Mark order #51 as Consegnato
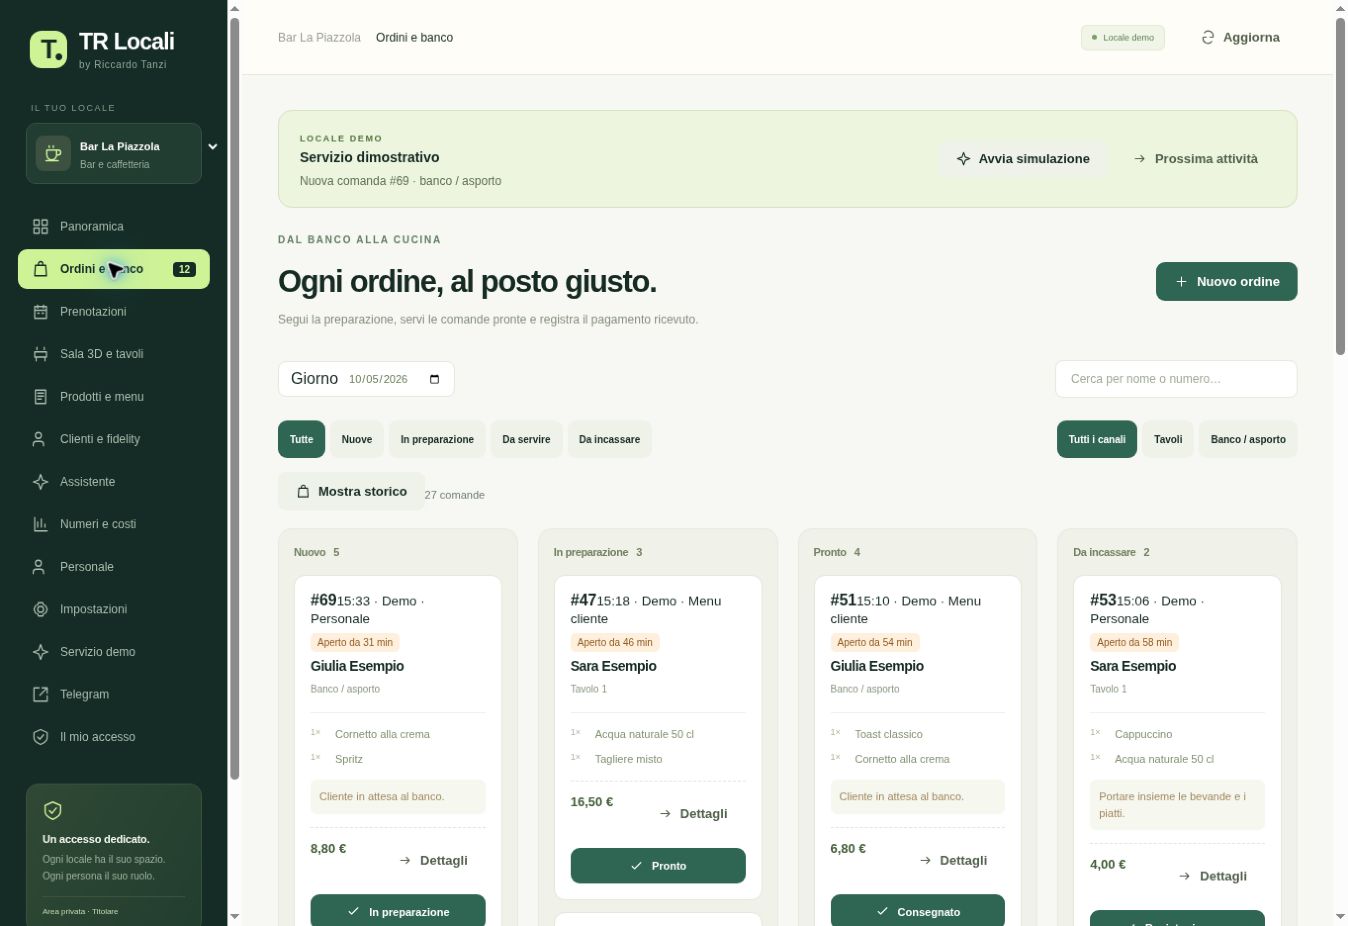This screenshot has height=926, width=1348. click(x=918, y=911)
